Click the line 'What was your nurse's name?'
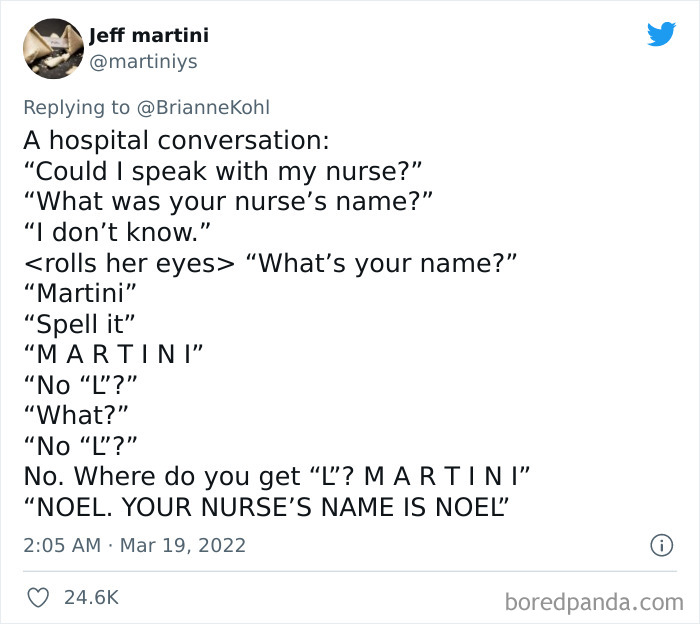 click(228, 202)
